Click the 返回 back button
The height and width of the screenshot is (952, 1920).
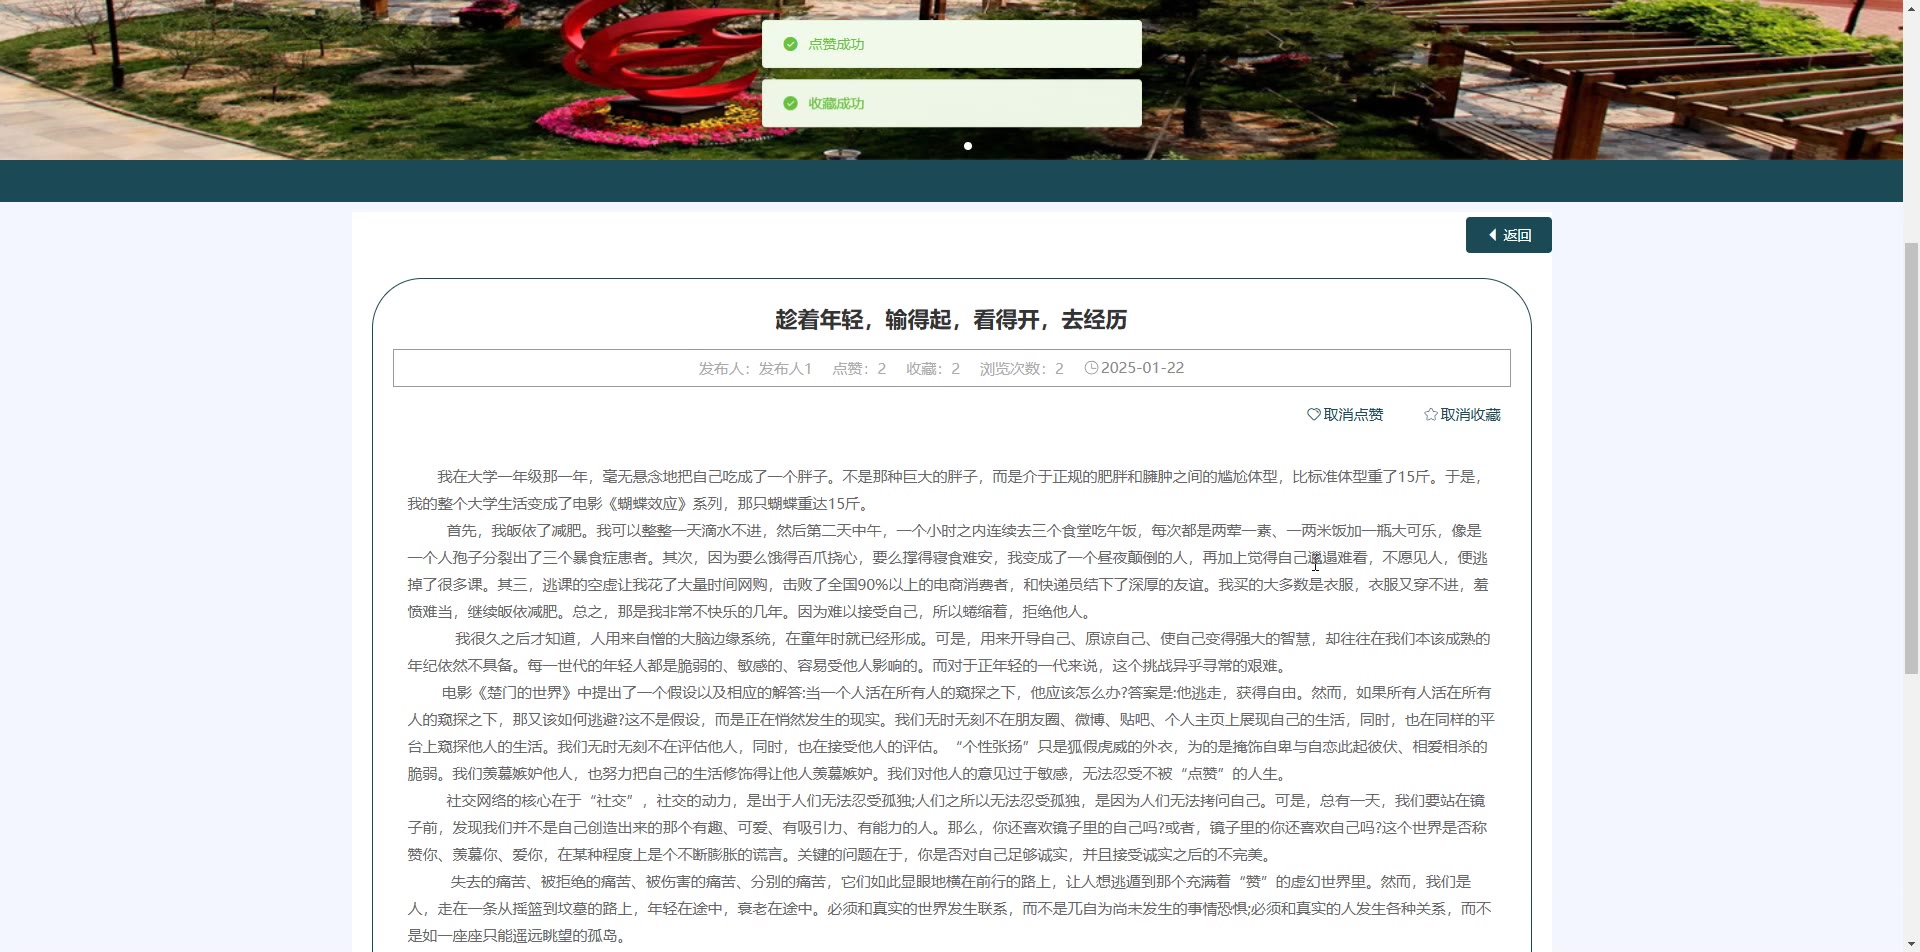[x=1508, y=235]
